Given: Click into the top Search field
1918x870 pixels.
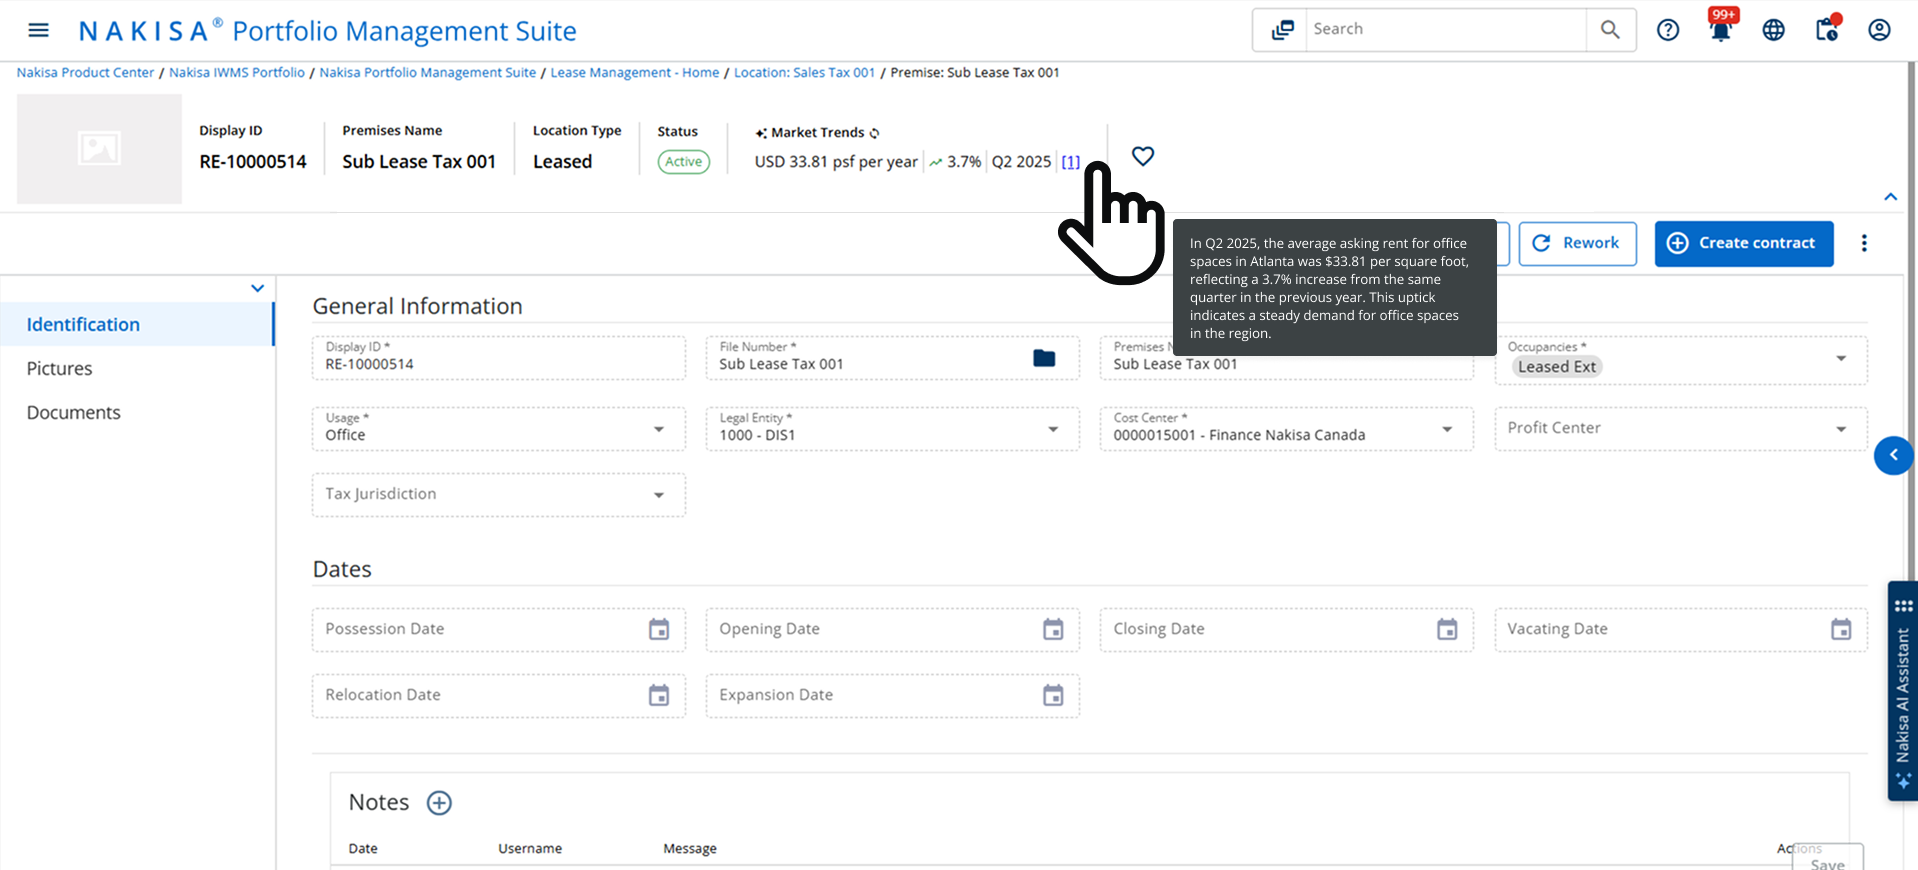Looking at the screenshot, I should (x=1444, y=29).
